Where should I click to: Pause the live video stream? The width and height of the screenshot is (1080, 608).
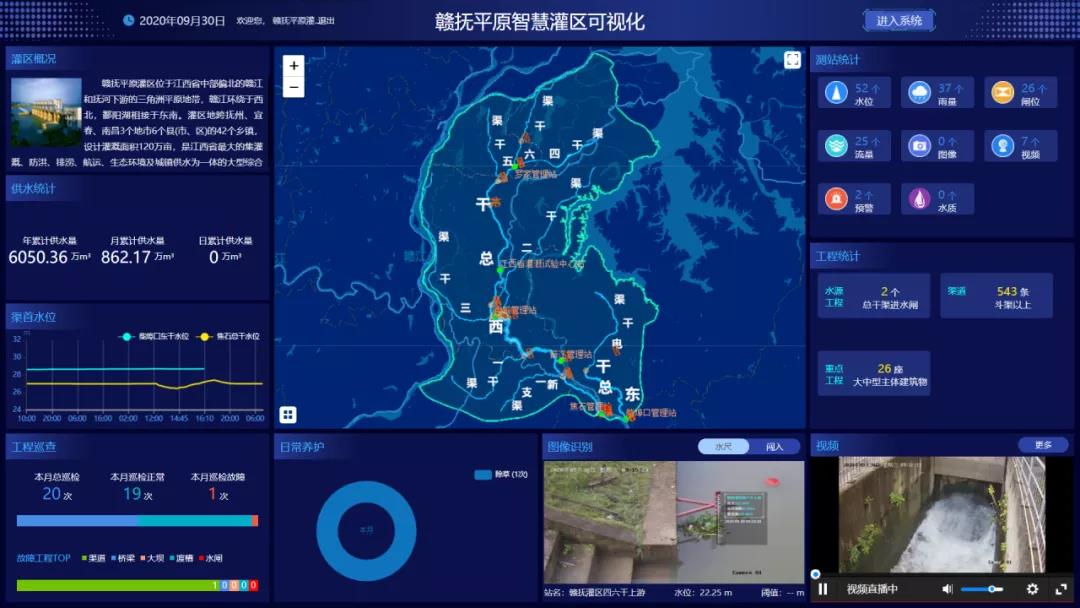click(823, 590)
